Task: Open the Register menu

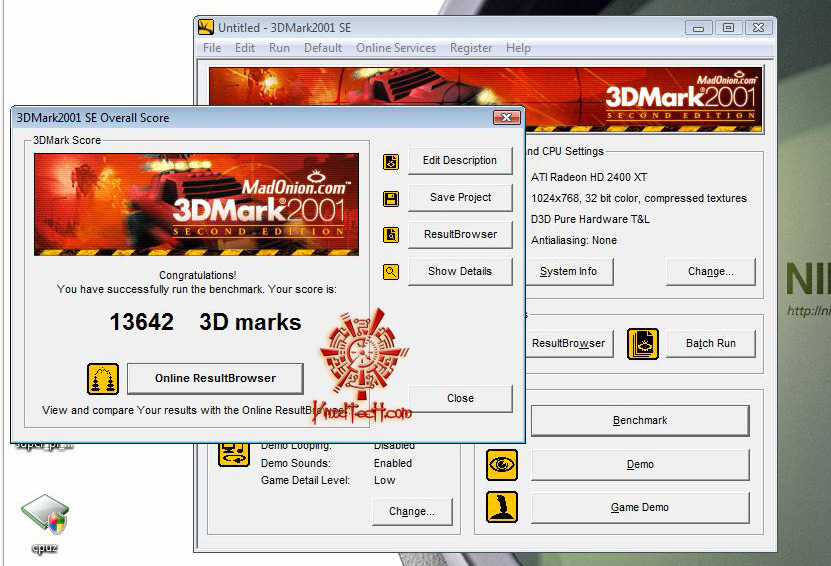Action: [471, 48]
